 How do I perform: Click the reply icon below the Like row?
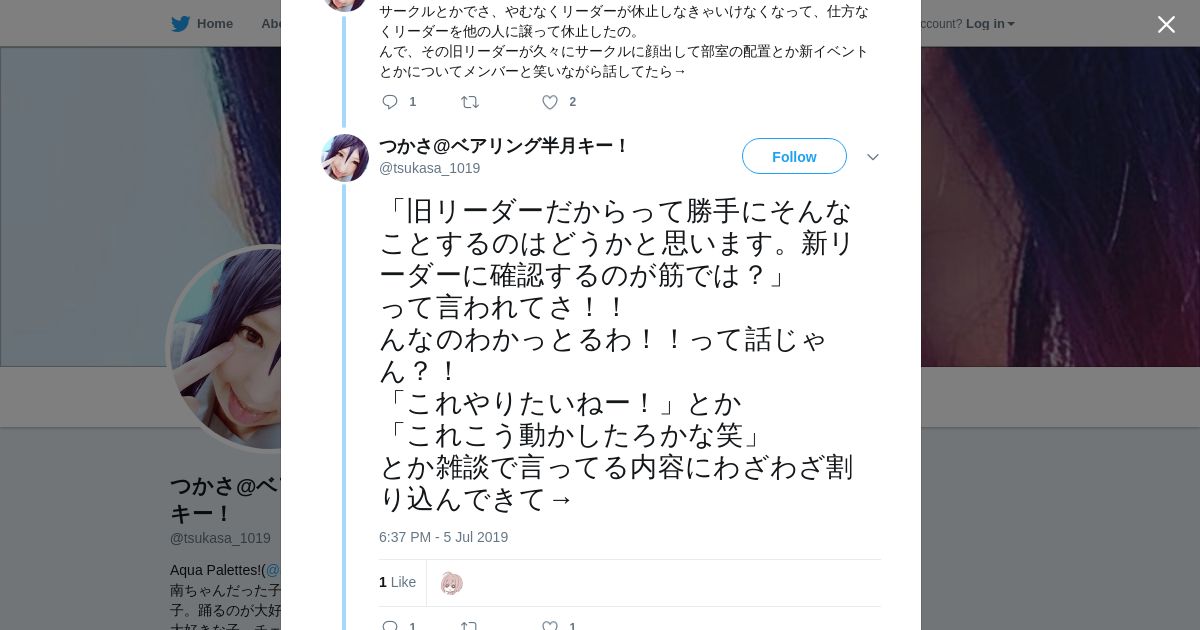click(x=390, y=625)
